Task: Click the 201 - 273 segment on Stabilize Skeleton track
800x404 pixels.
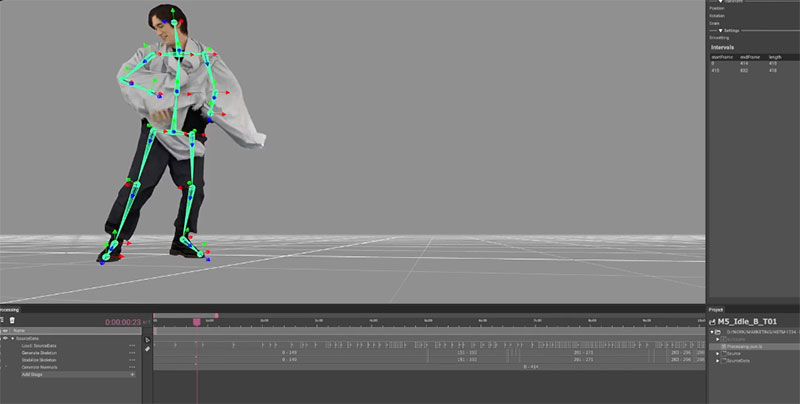Action: tap(583, 360)
